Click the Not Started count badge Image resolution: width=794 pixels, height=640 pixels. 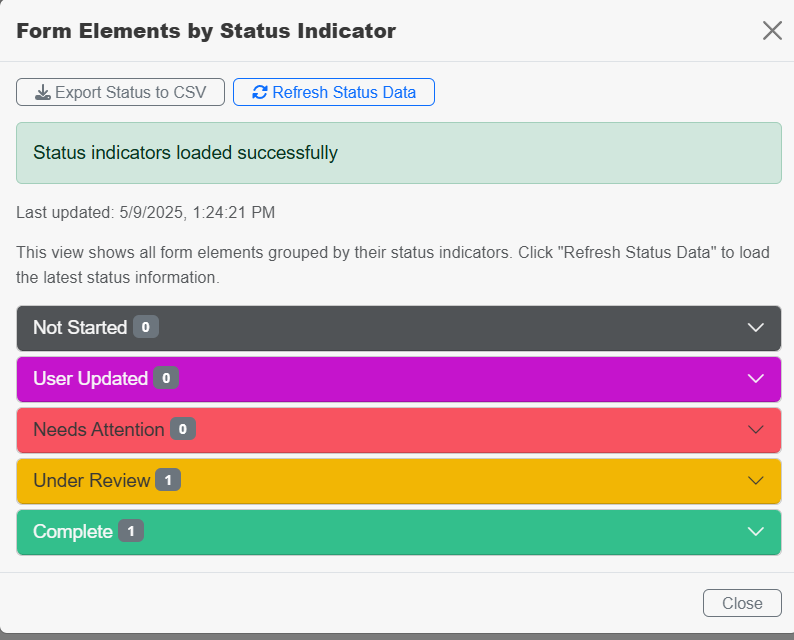pyautogui.click(x=146, y=327)
